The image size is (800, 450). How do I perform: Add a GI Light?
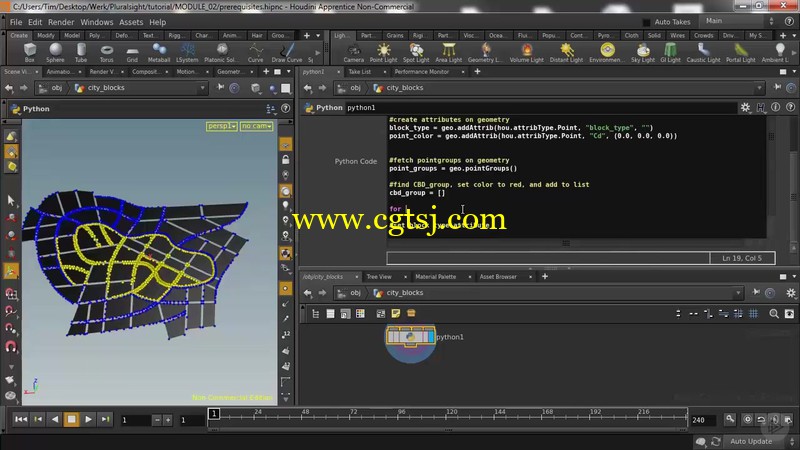point(670,53)
